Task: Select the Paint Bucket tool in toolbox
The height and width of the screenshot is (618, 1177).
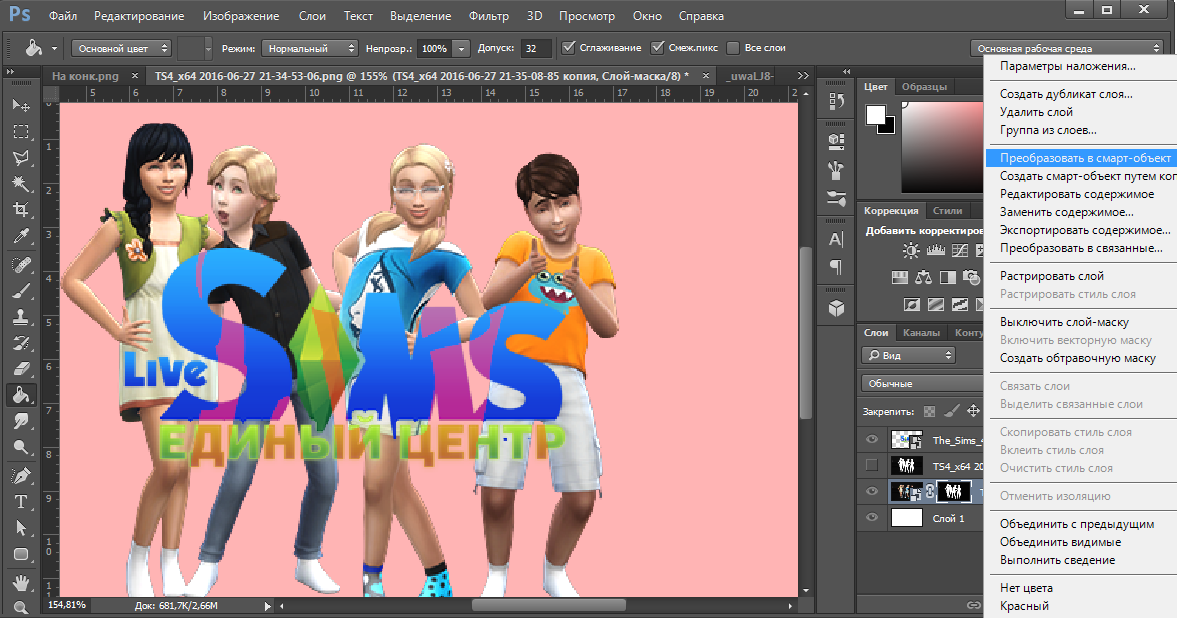Action: click(x=21, y=395)
